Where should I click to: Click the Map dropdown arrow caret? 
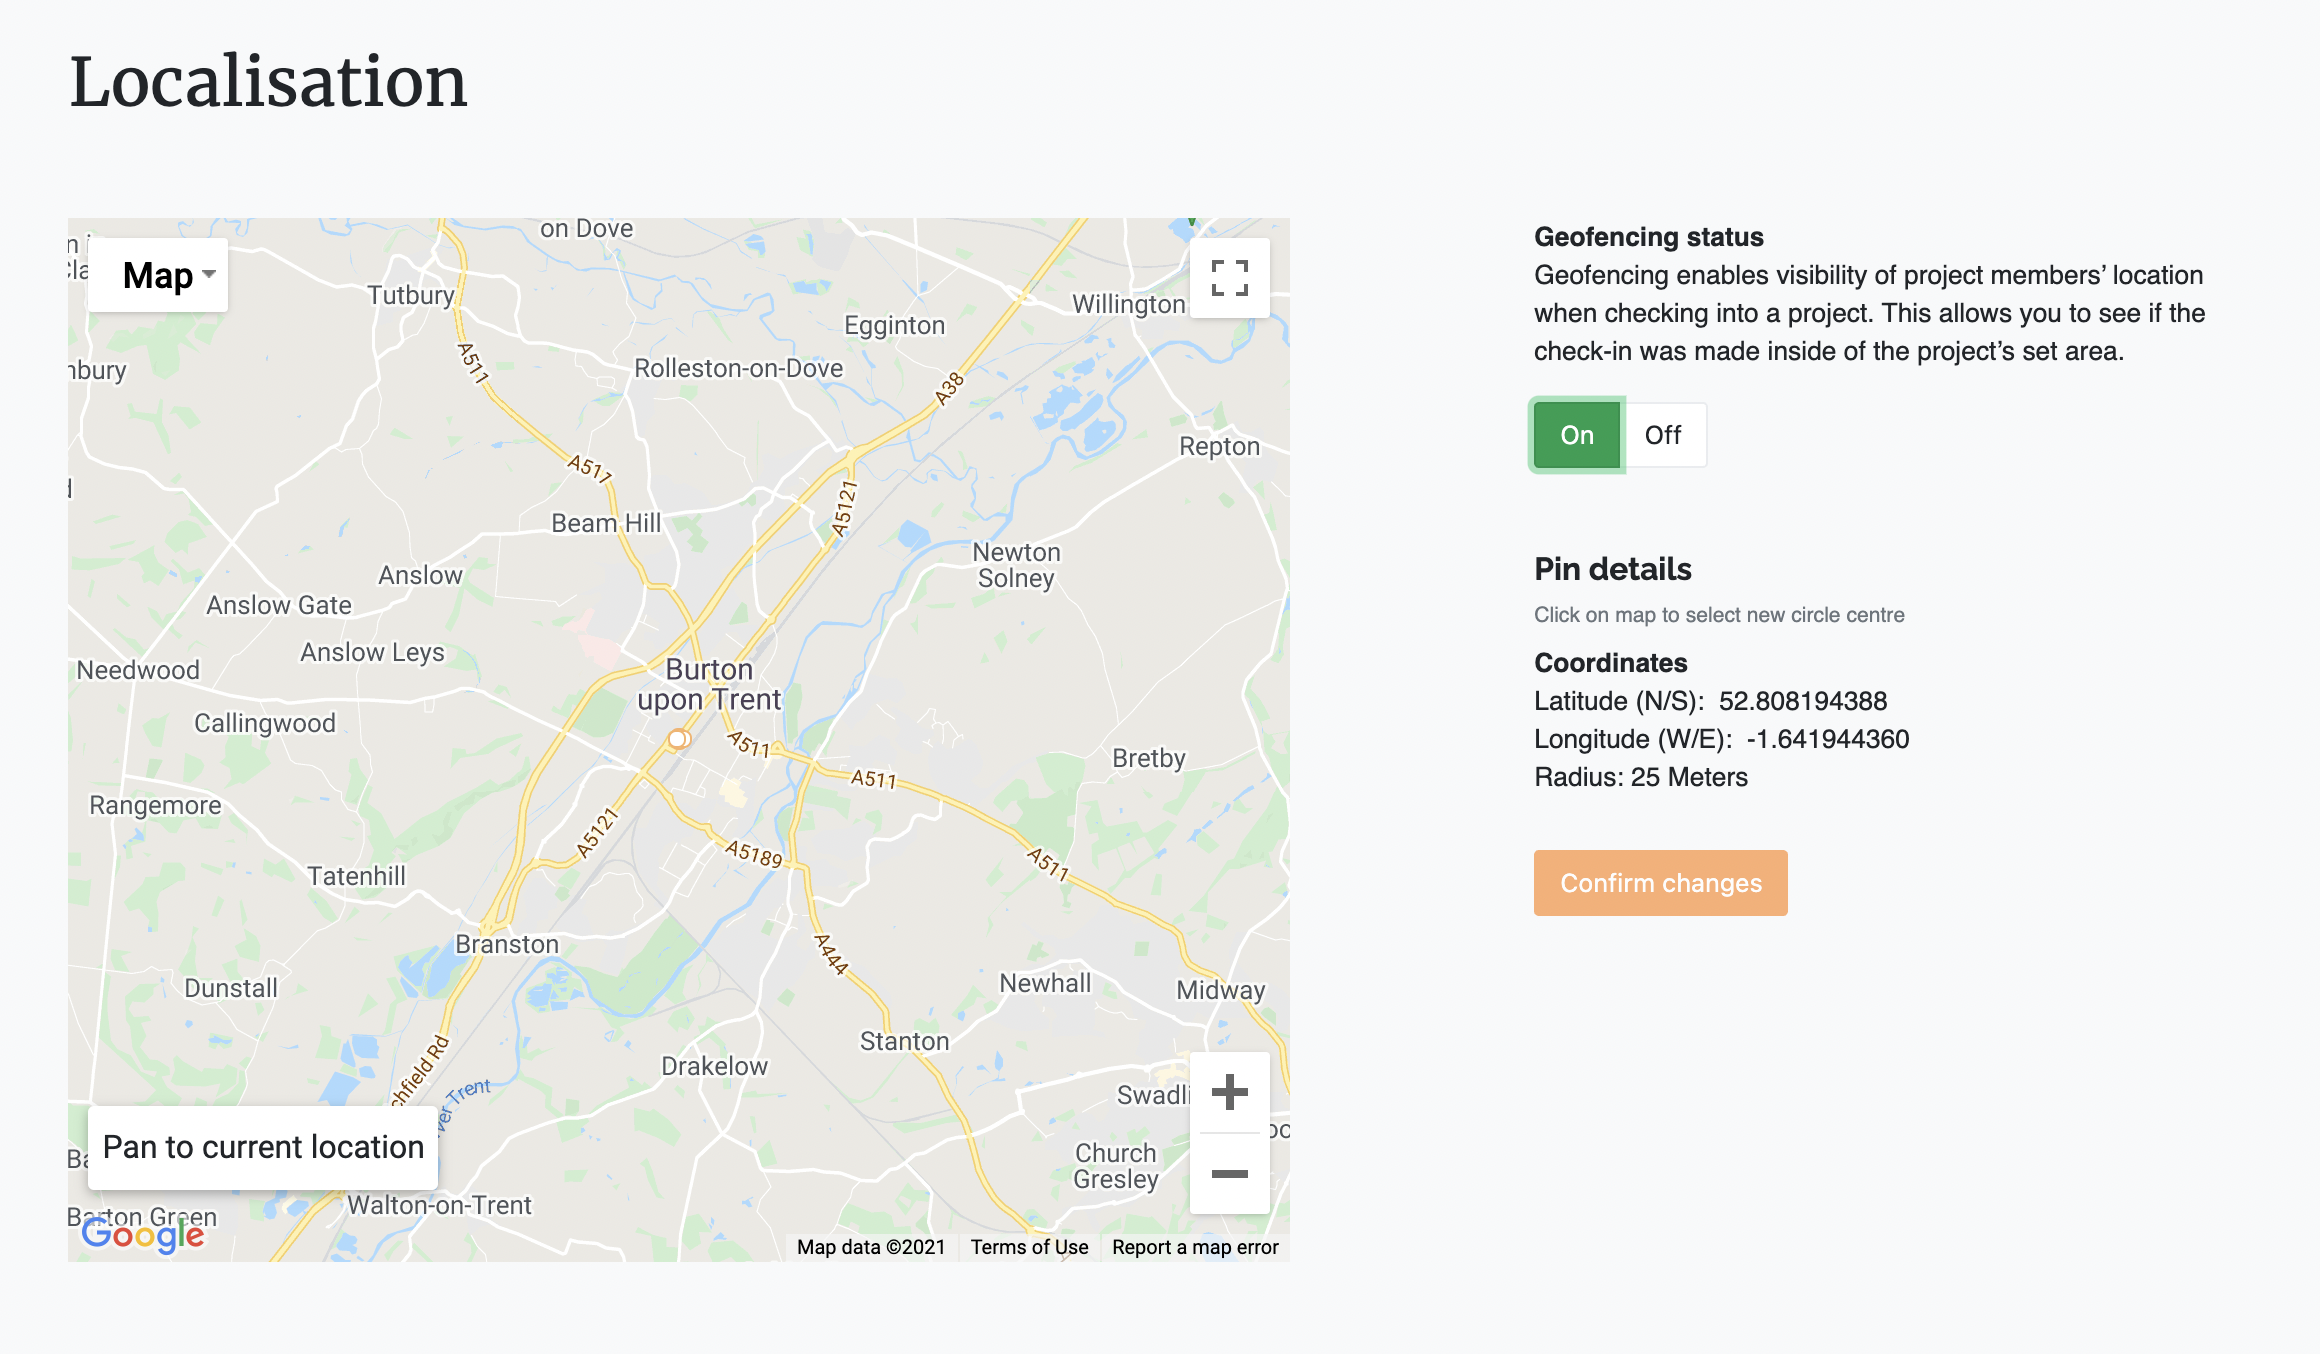pos(209,274)
